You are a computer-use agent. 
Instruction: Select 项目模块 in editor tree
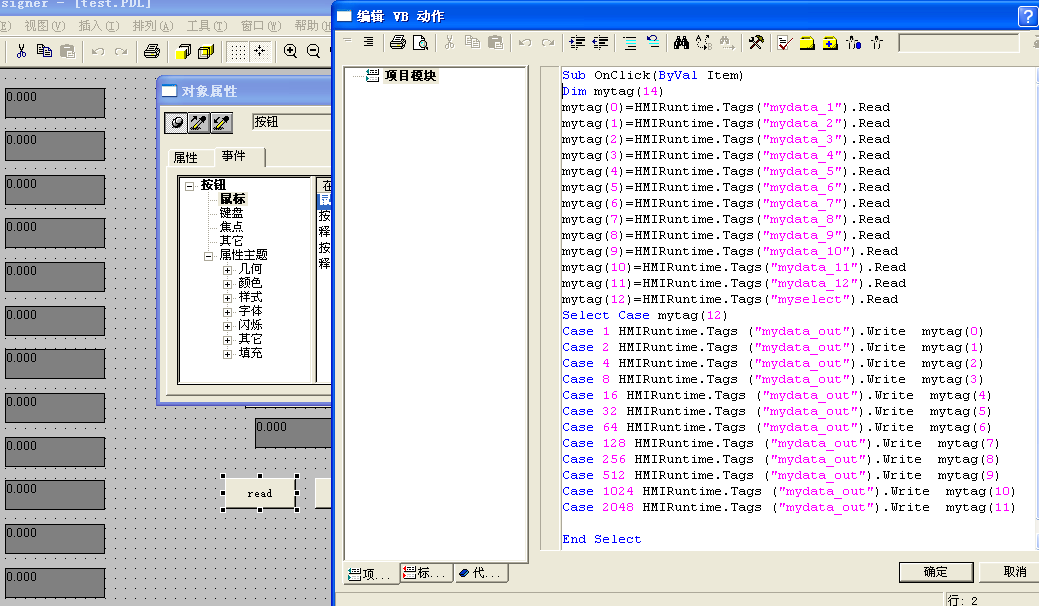click(x=410, y=76)
